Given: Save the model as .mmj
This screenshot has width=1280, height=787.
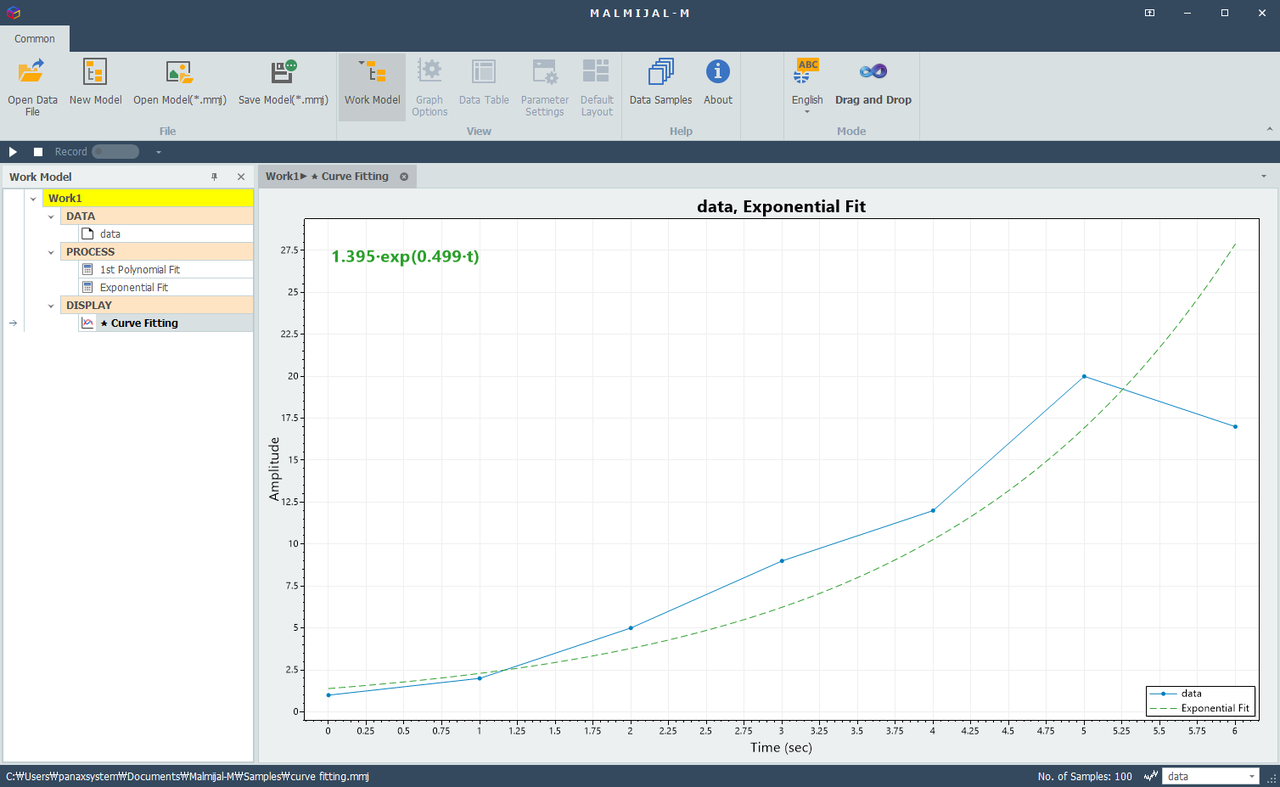Looking at the screenshot, I should 283,82.
